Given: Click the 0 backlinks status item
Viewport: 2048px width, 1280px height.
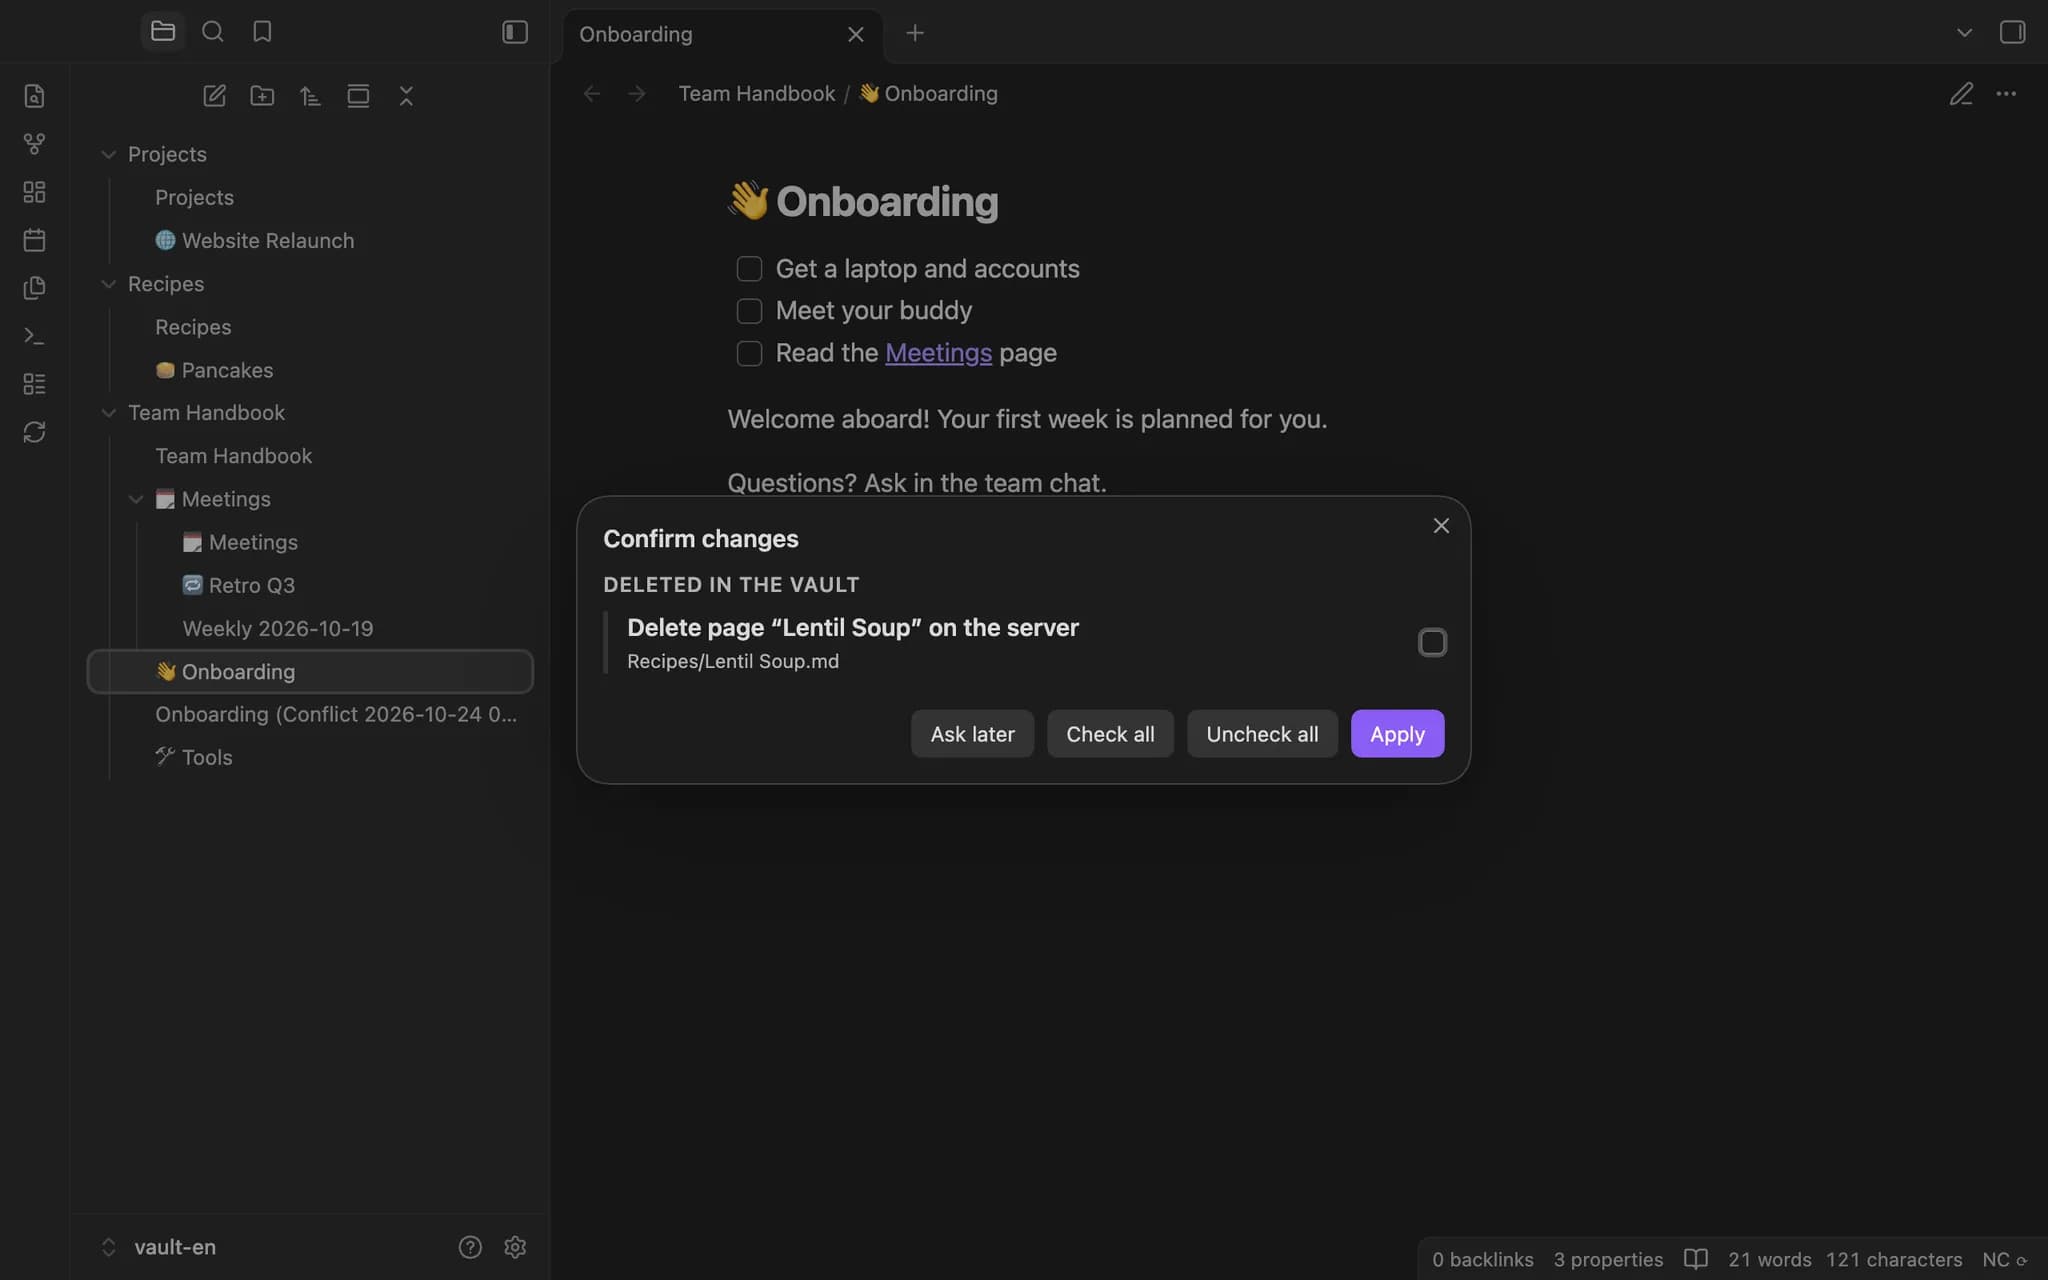Looking at the screenshot, I should pyautogui.click(x=1482, y=1260).
